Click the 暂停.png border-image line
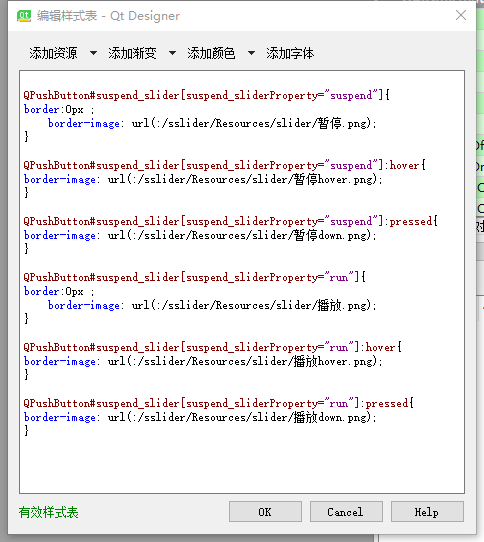The height and width of the screenshot is (542, 484). (212, 123)
